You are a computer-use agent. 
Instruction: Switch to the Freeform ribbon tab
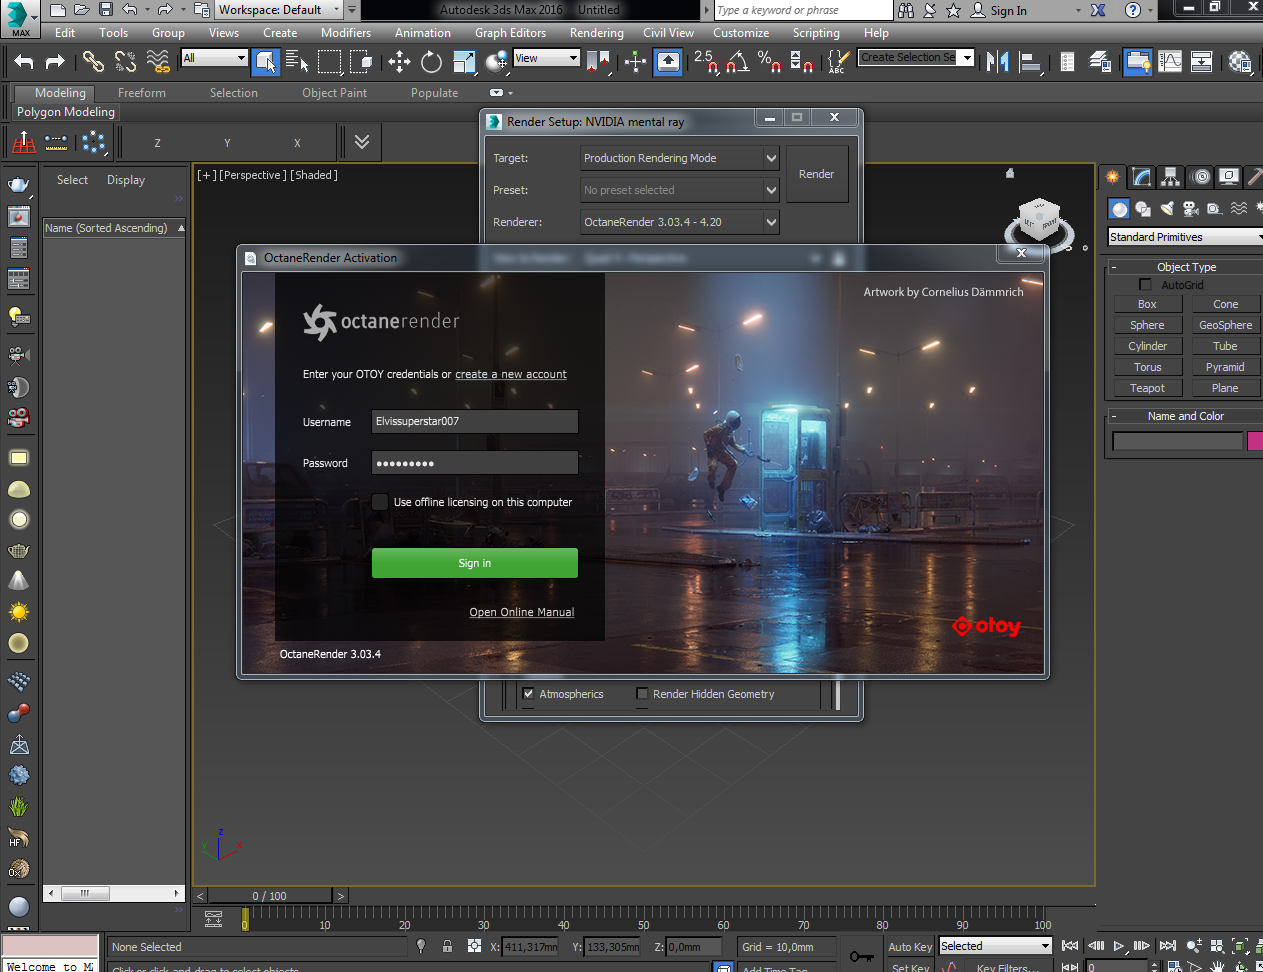click(x=142, y=93)
